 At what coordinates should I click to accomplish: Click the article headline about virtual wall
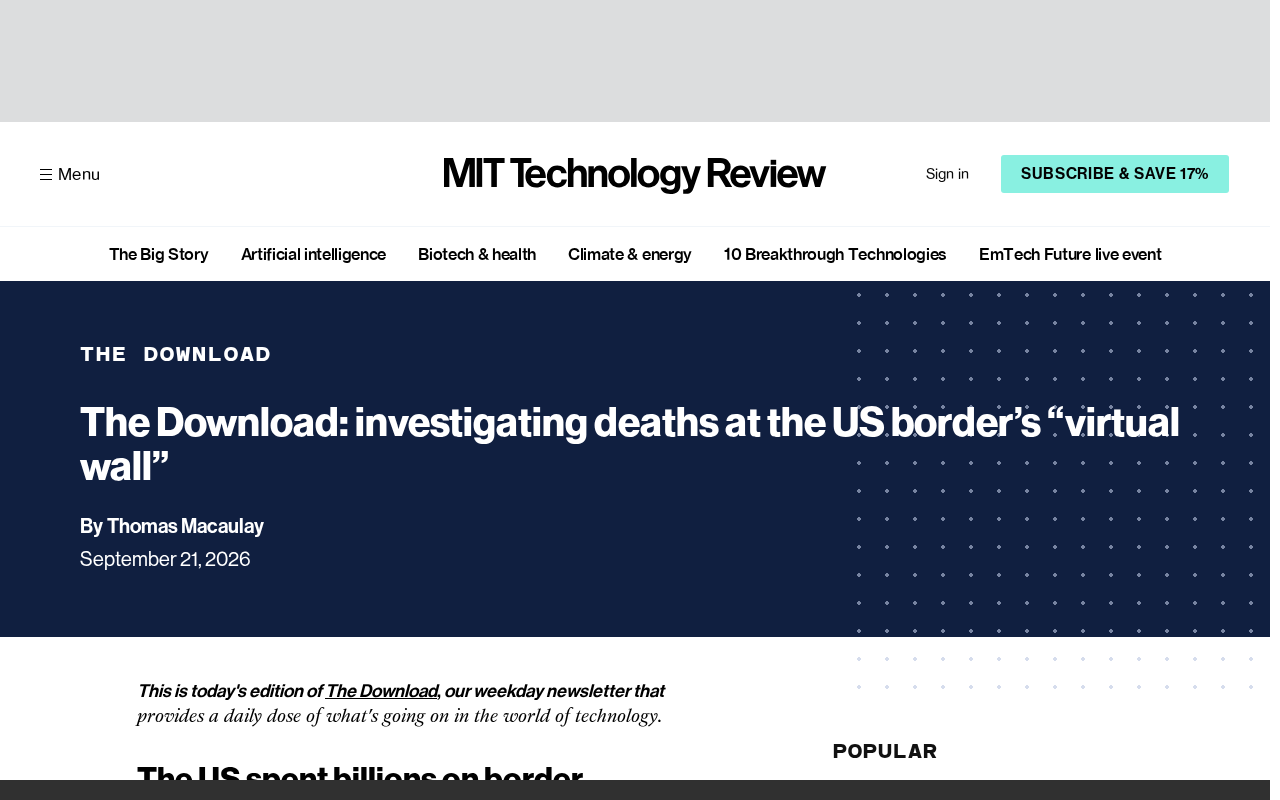click(x=630, y=443)
